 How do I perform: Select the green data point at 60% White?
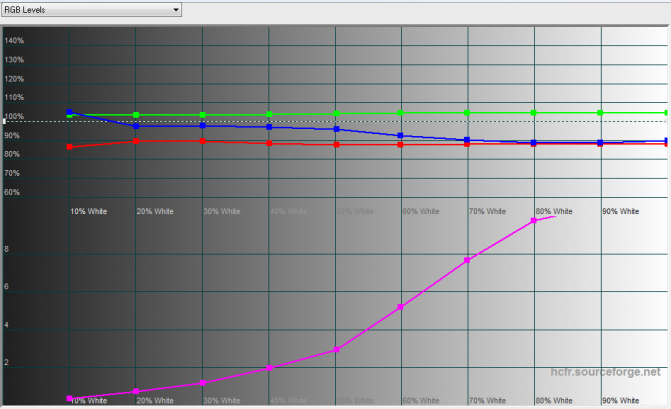(x=401, y=112)
